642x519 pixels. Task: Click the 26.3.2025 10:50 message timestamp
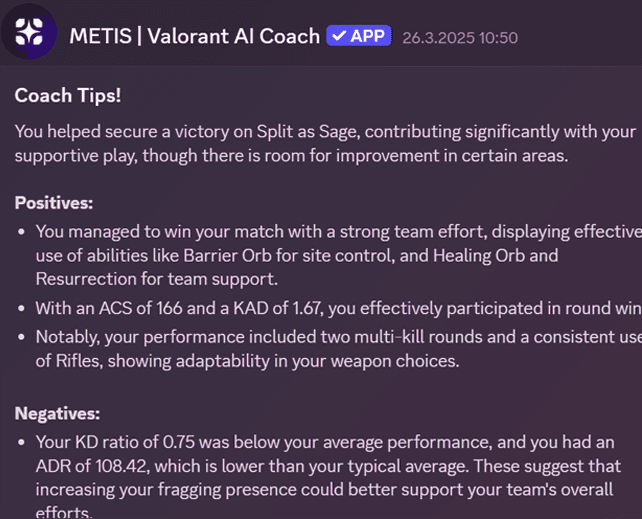(460, 38)
